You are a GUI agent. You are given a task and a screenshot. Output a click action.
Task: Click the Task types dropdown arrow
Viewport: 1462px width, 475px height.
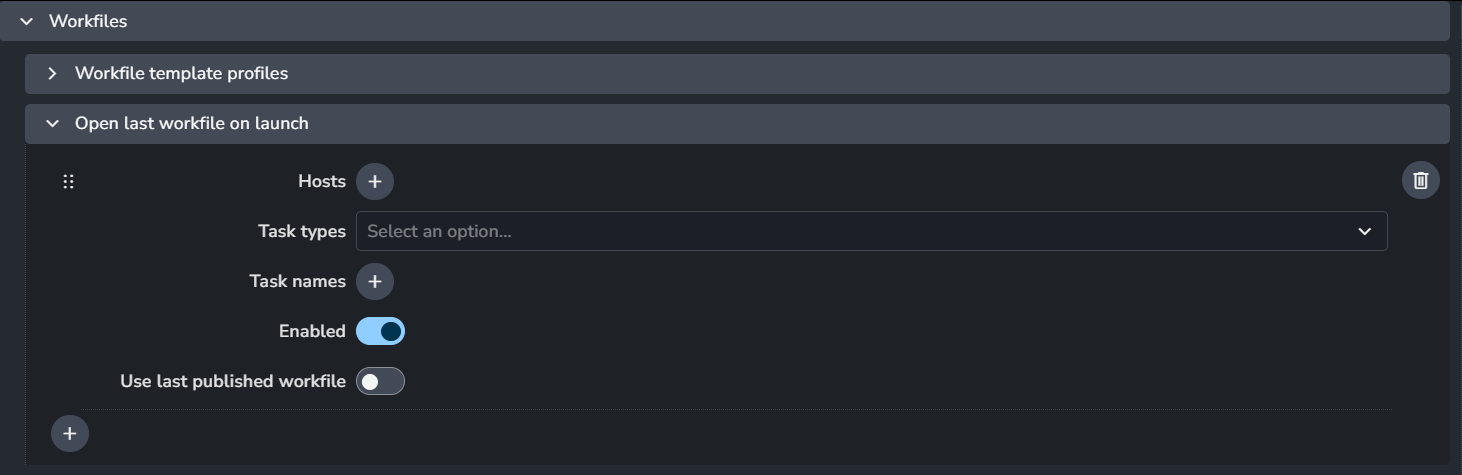[x=1364, y=231]
